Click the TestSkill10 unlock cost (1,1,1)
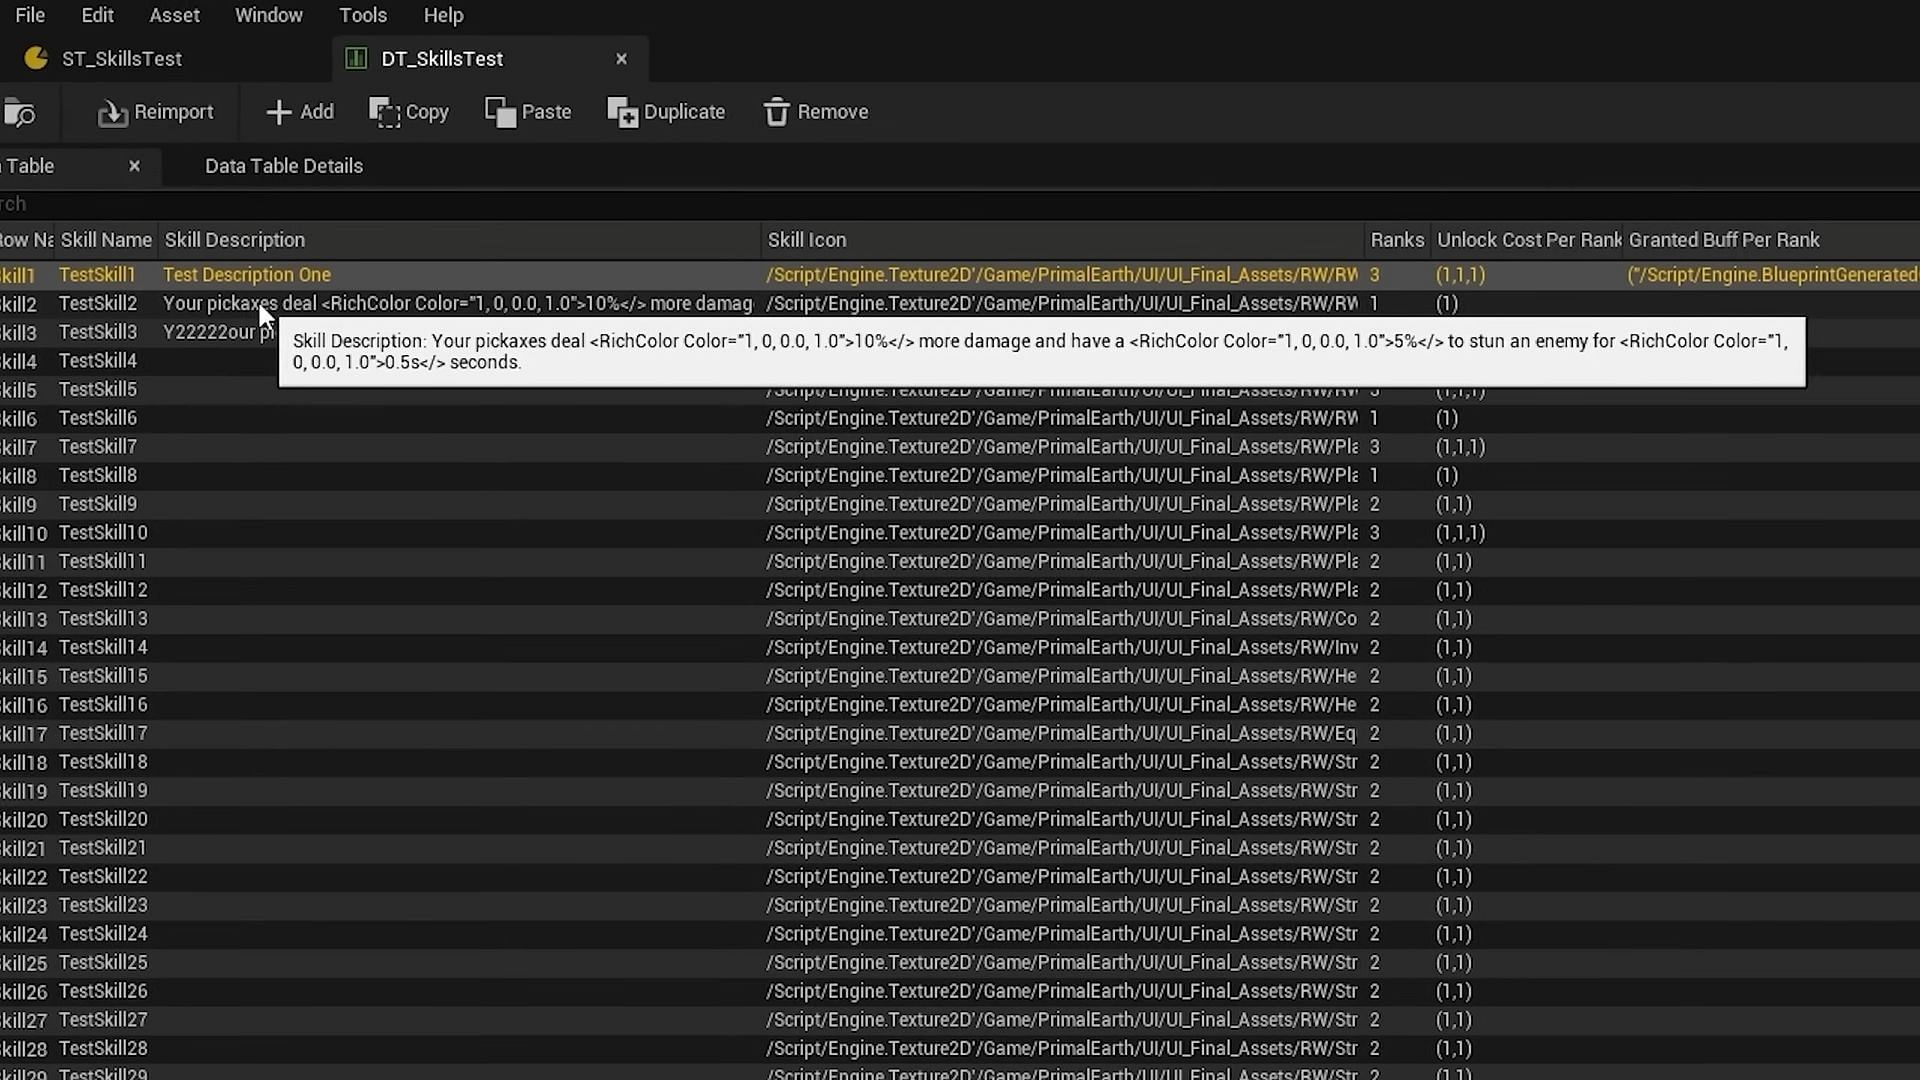The image size is (1920, 1080). [x=1460, y=533]
